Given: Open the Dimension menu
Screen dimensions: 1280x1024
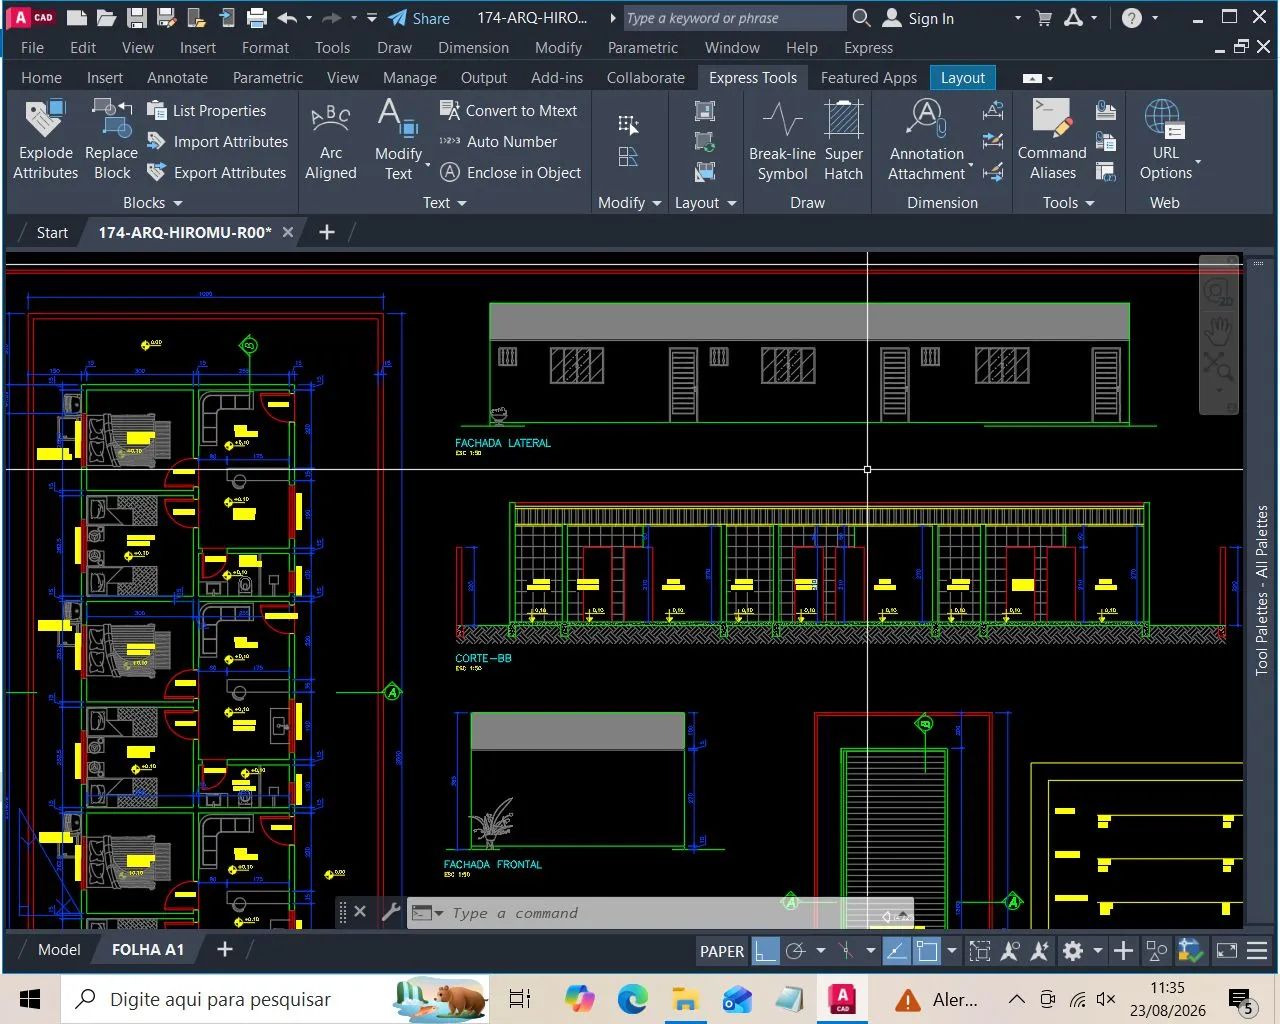Looking at the screenshot, I should coord(473,47).
